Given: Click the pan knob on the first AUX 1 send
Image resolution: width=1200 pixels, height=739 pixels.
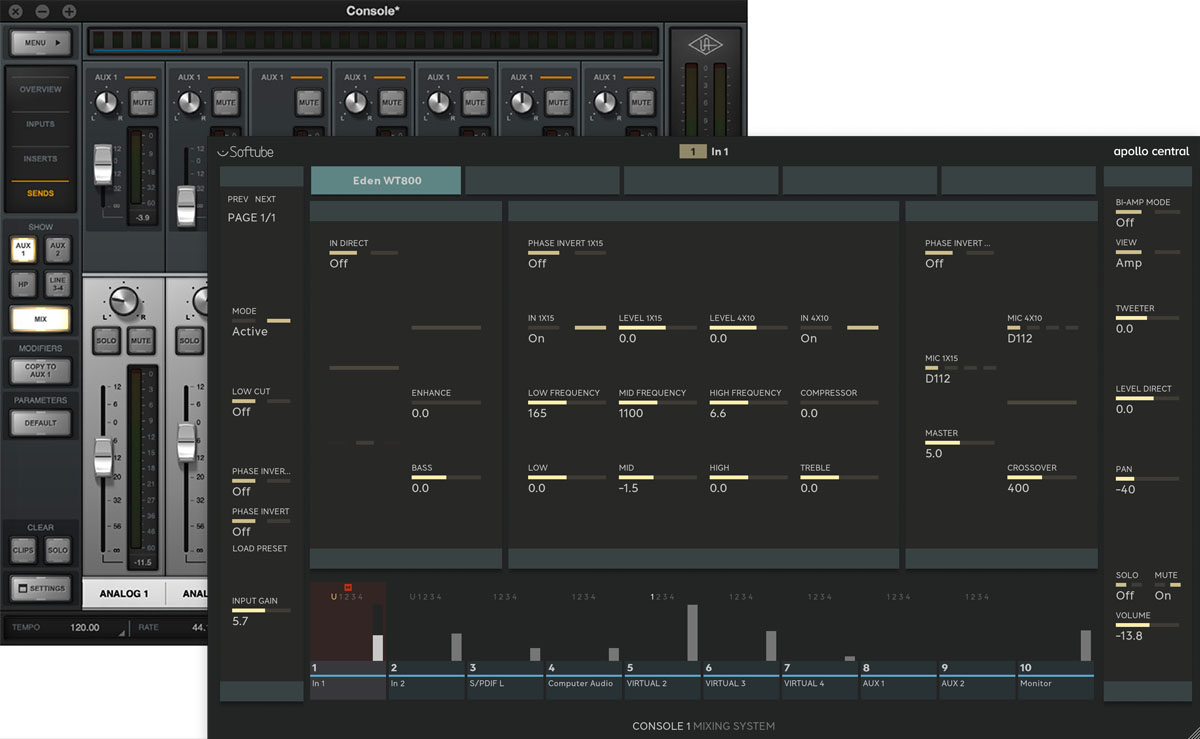Looking at the screenshot, I should pos(106,102).
